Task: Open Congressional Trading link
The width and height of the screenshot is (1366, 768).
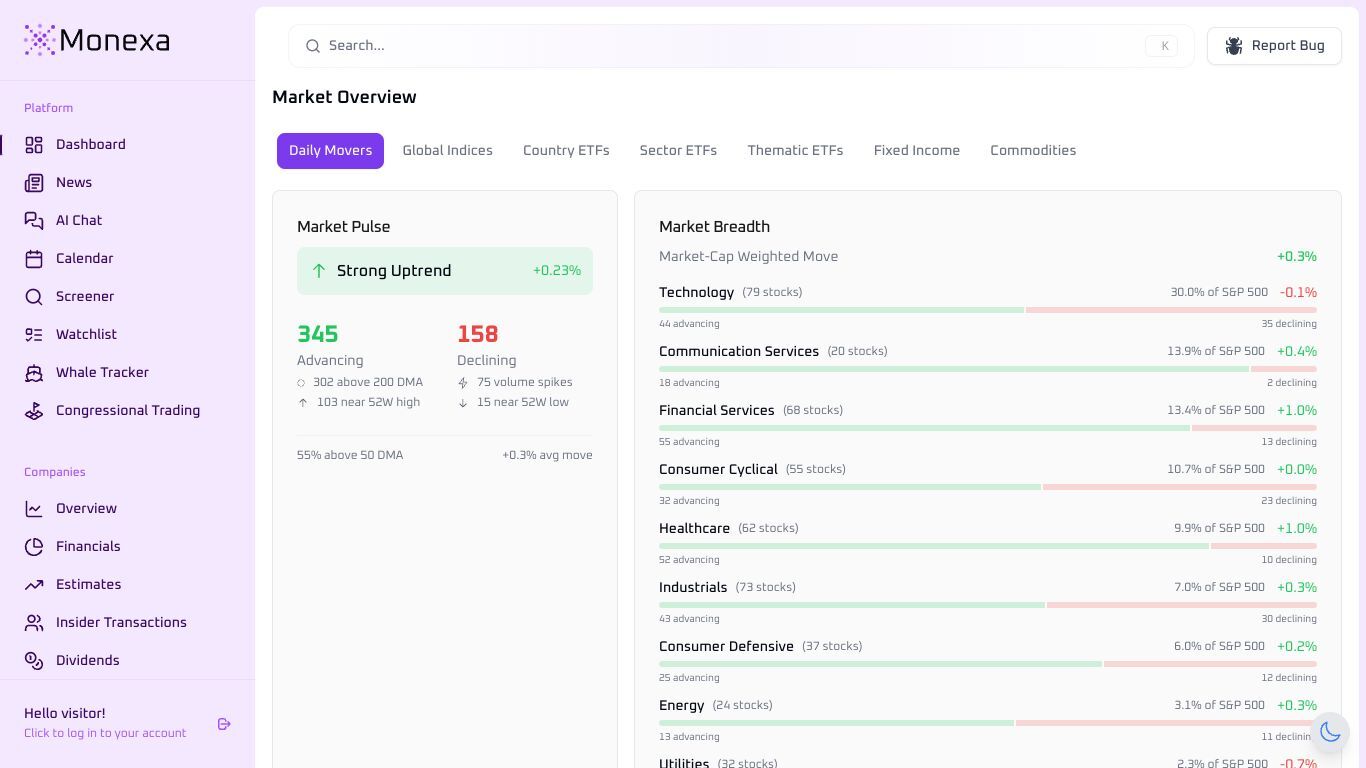Action: click(128, 411)
